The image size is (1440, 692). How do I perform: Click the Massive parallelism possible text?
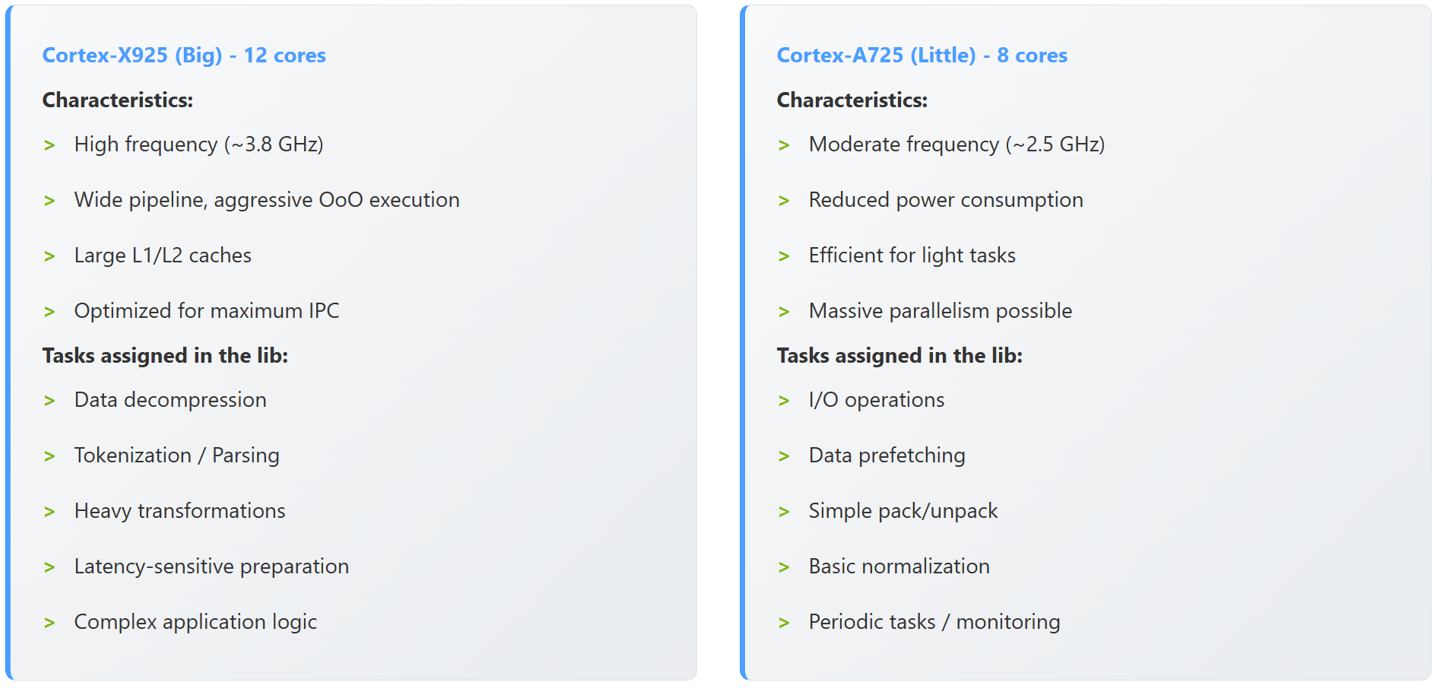[940, 311]
